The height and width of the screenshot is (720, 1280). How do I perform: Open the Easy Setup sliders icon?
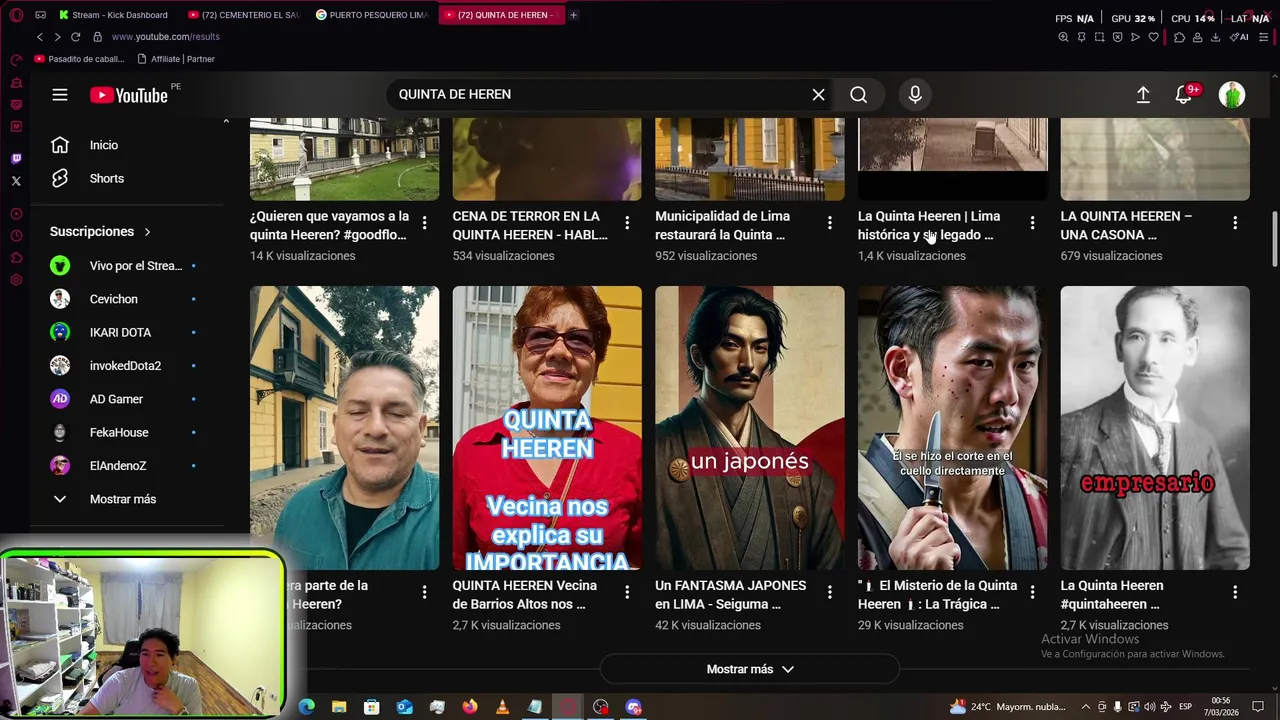tap(1263, 37)
